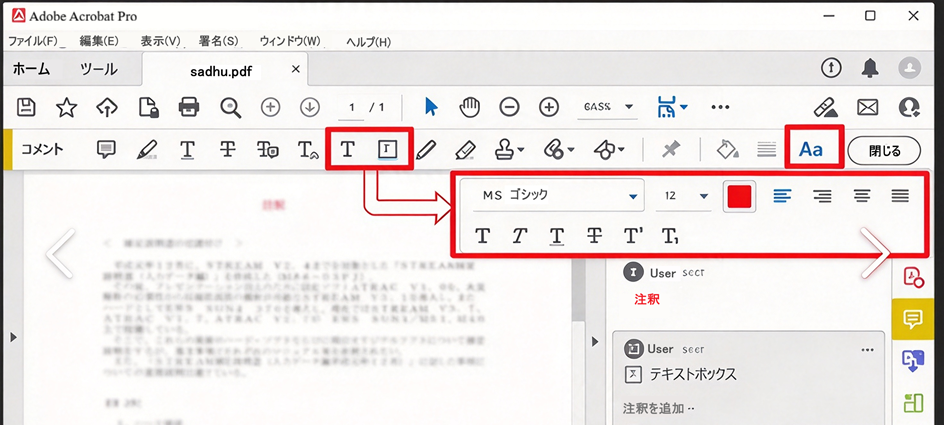The width and height of the screenshot is (944, 425).
Task: Select the highlight text pen tool
Action: click(146, 149)
